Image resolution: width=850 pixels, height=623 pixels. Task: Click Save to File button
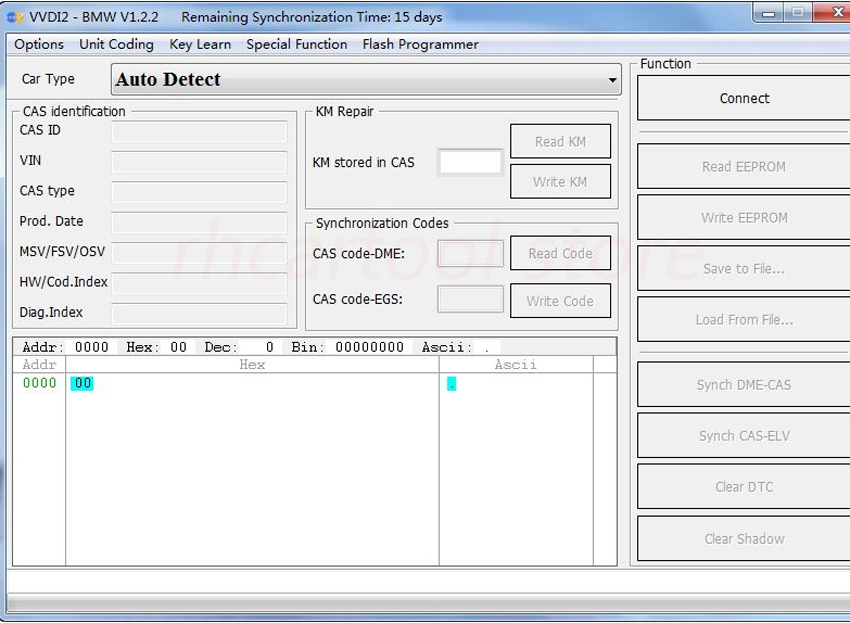(744, 268)
